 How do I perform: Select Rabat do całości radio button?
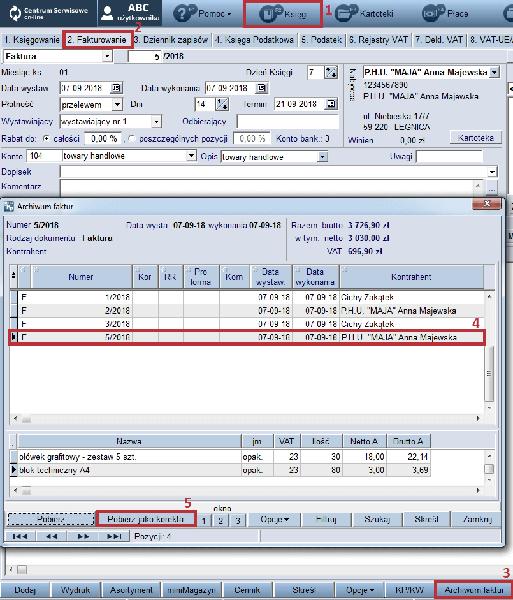coord(46,139)
